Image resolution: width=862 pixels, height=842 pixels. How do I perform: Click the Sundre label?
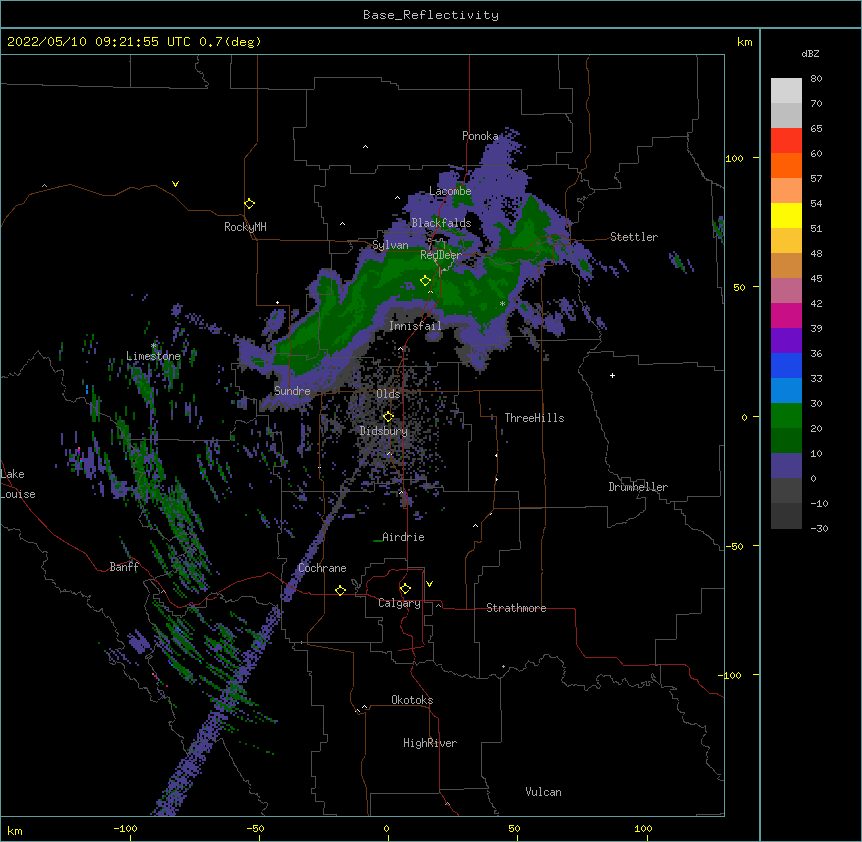point(292,391)
